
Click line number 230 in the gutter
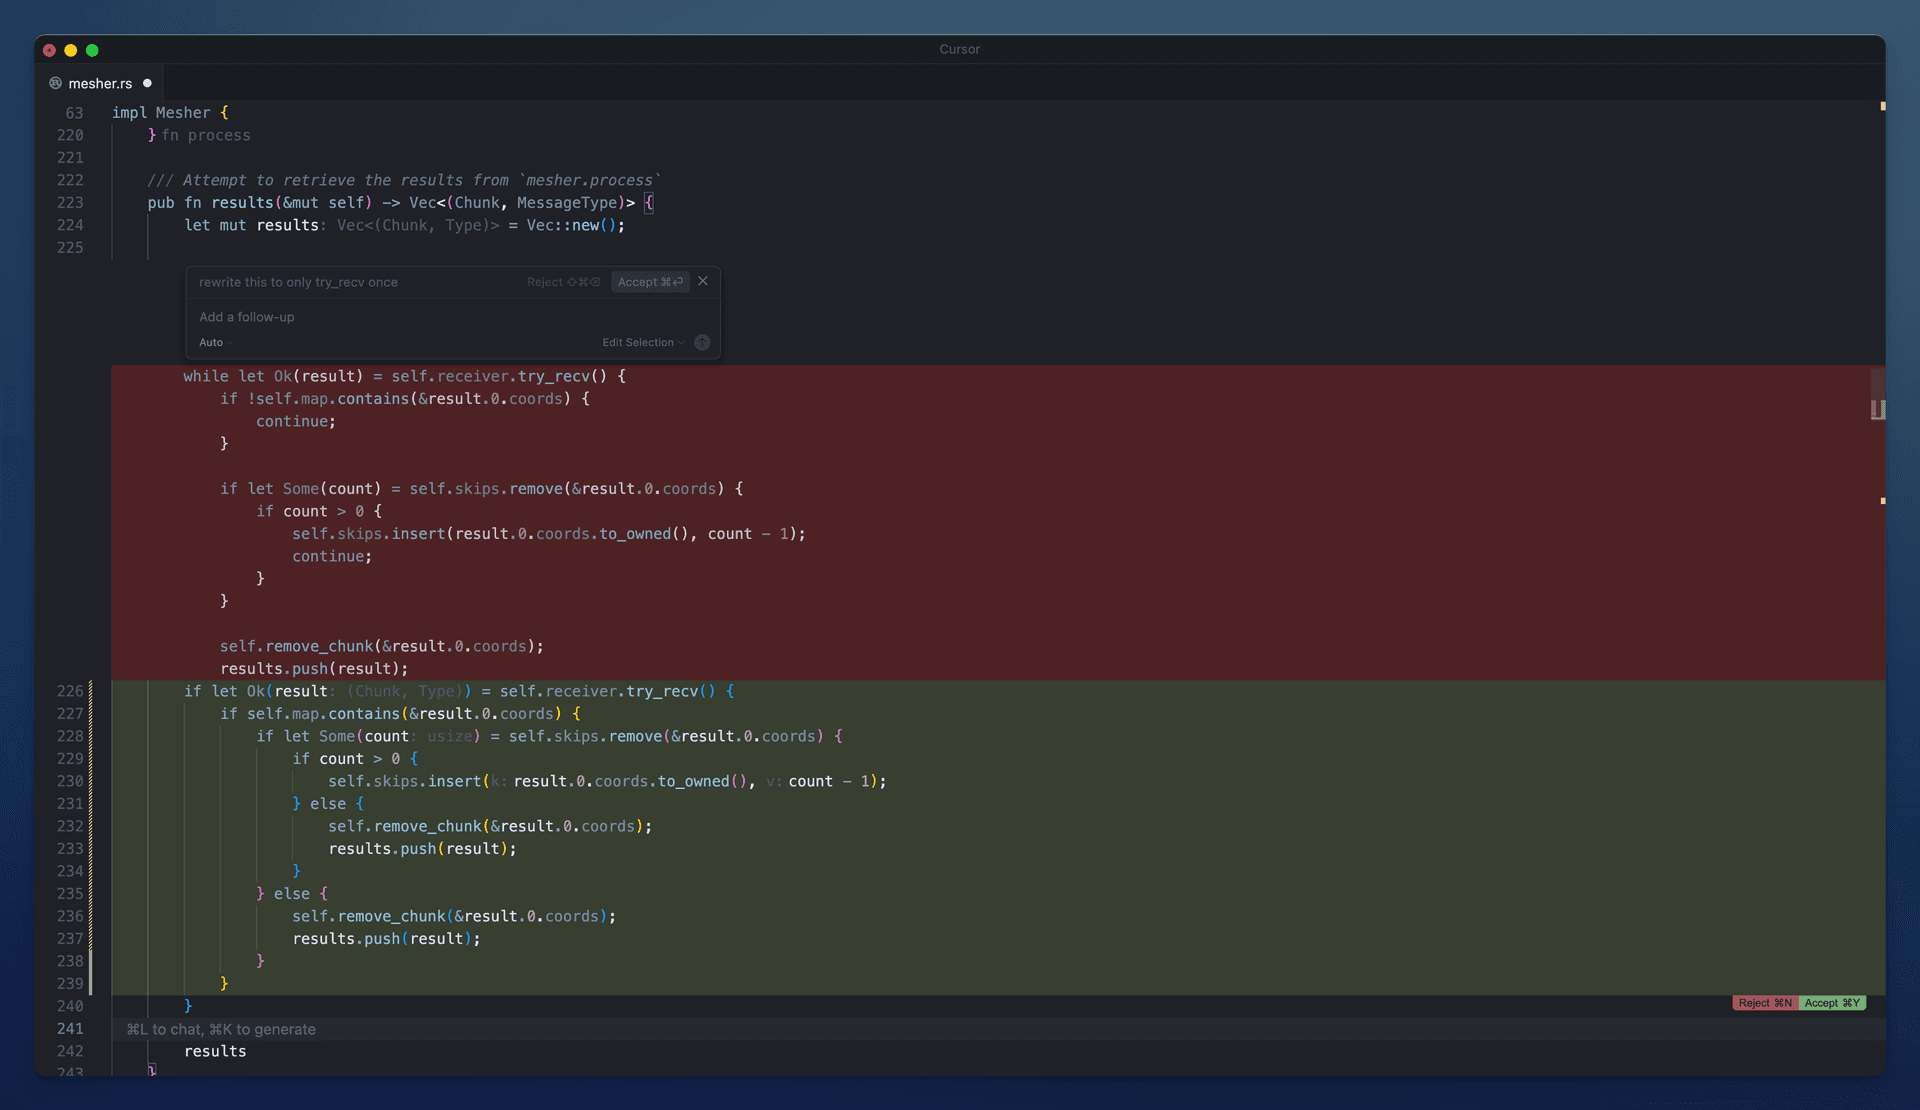click(x=70, y=781)
